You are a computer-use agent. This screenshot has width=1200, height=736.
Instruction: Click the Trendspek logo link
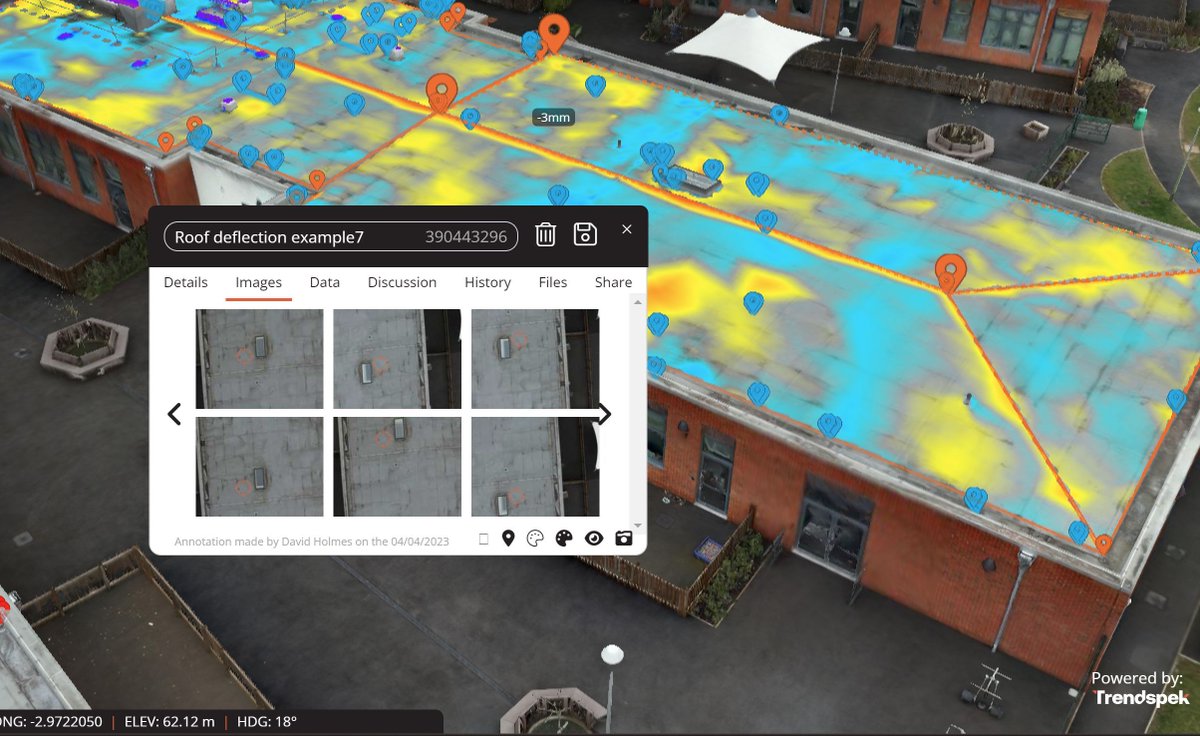[1140, 698]
